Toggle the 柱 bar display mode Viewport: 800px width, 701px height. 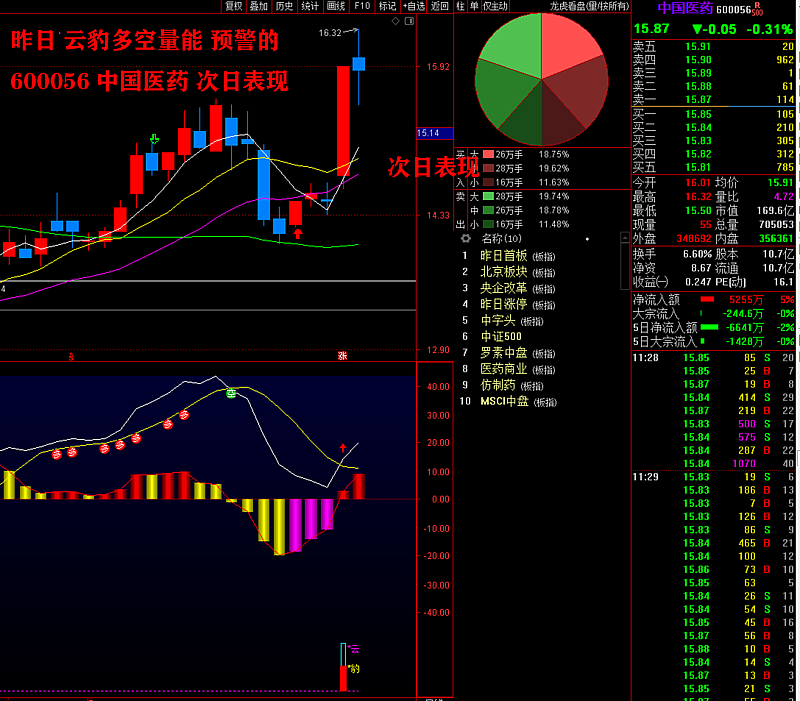(x=461, y=6)
